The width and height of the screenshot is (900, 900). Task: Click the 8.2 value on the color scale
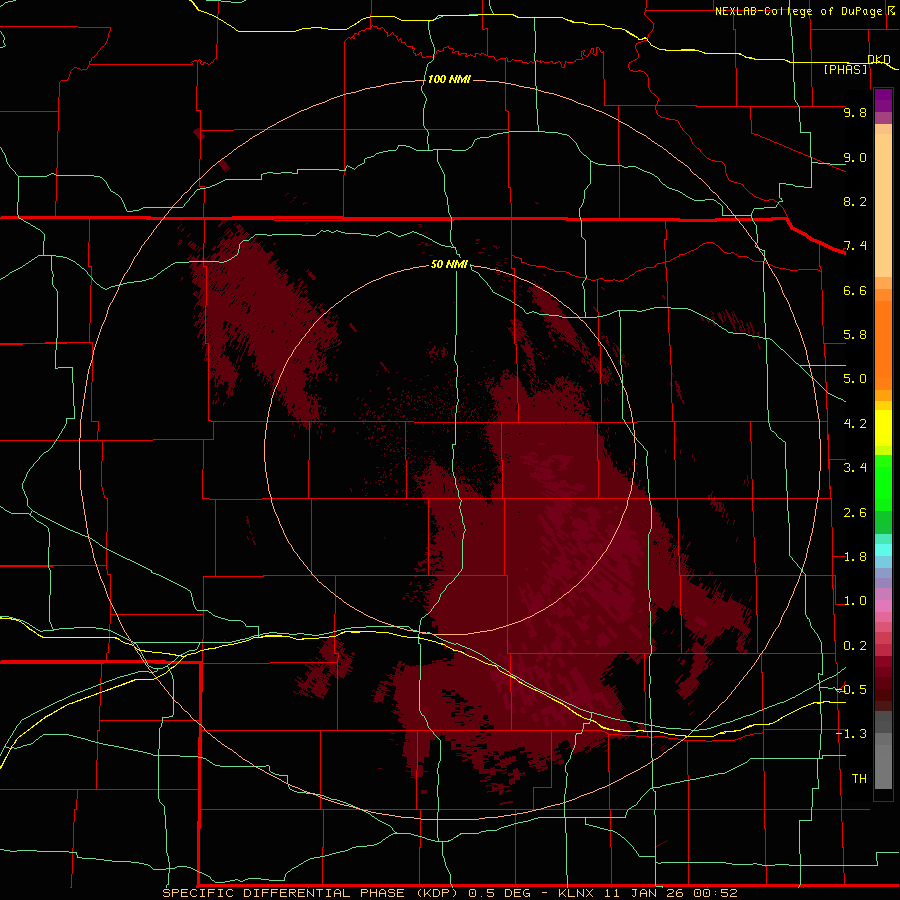click(855, 201)
